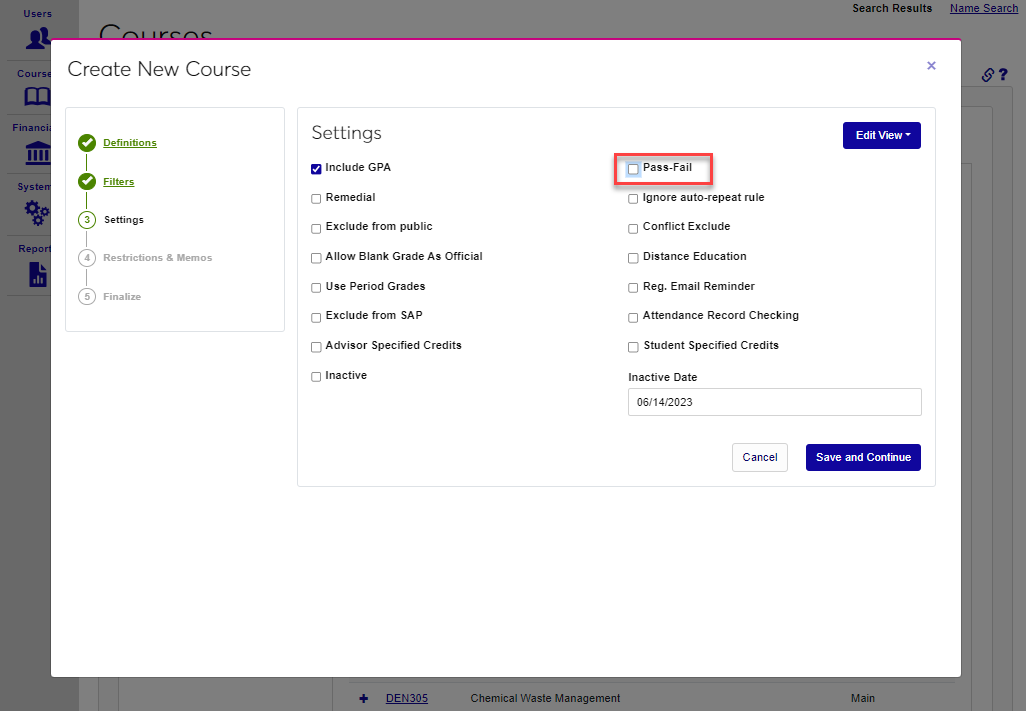The width and height of the screenshot is (1026, 711).
Task: Open the System gears icon
Action: pos(37,213)
